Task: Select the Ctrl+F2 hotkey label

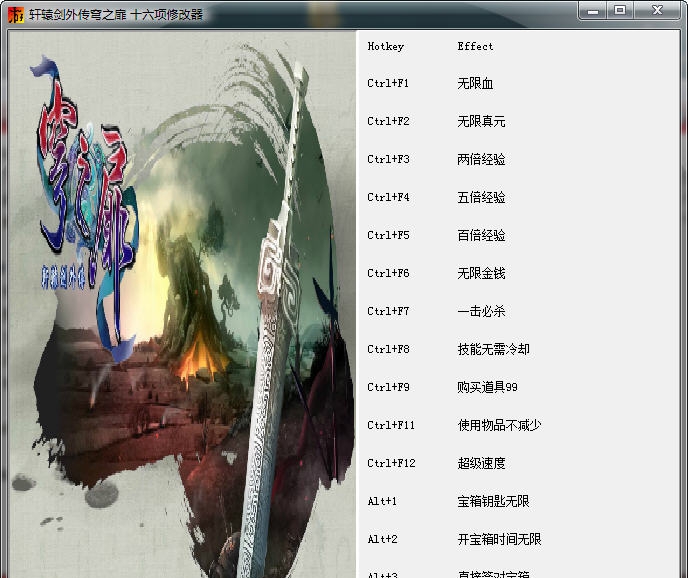Action: [388, 121]
